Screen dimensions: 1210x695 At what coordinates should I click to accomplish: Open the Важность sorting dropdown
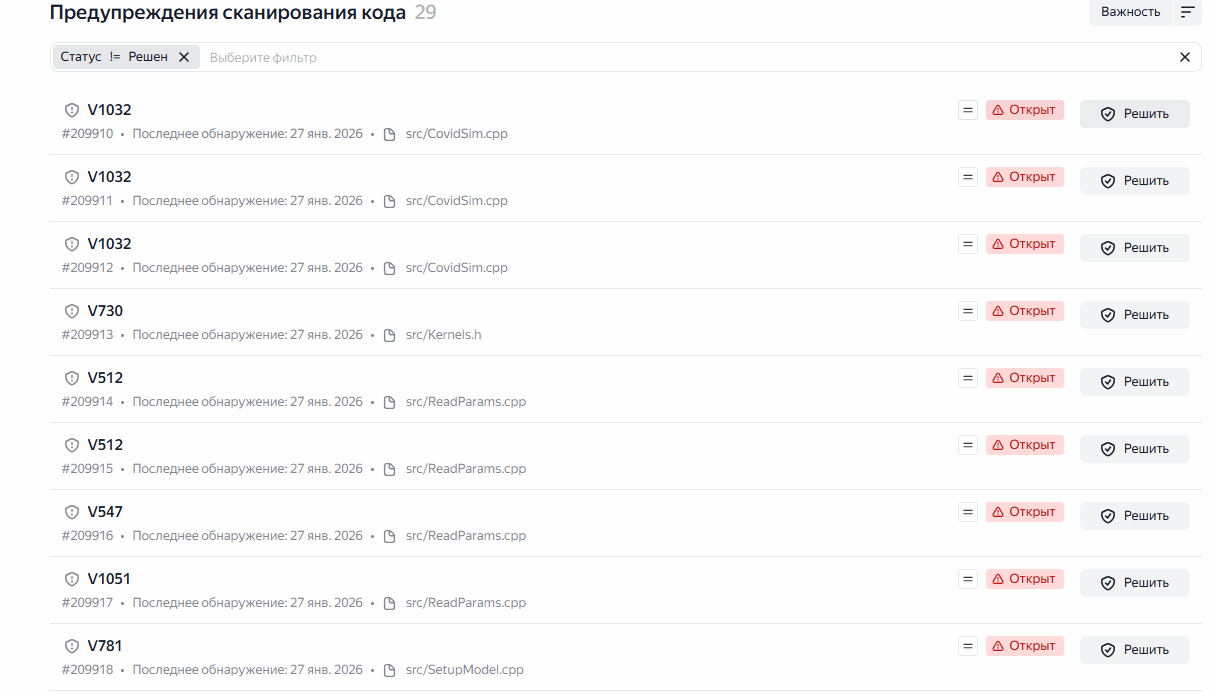pyautogui.click(x=1131, y=12)
